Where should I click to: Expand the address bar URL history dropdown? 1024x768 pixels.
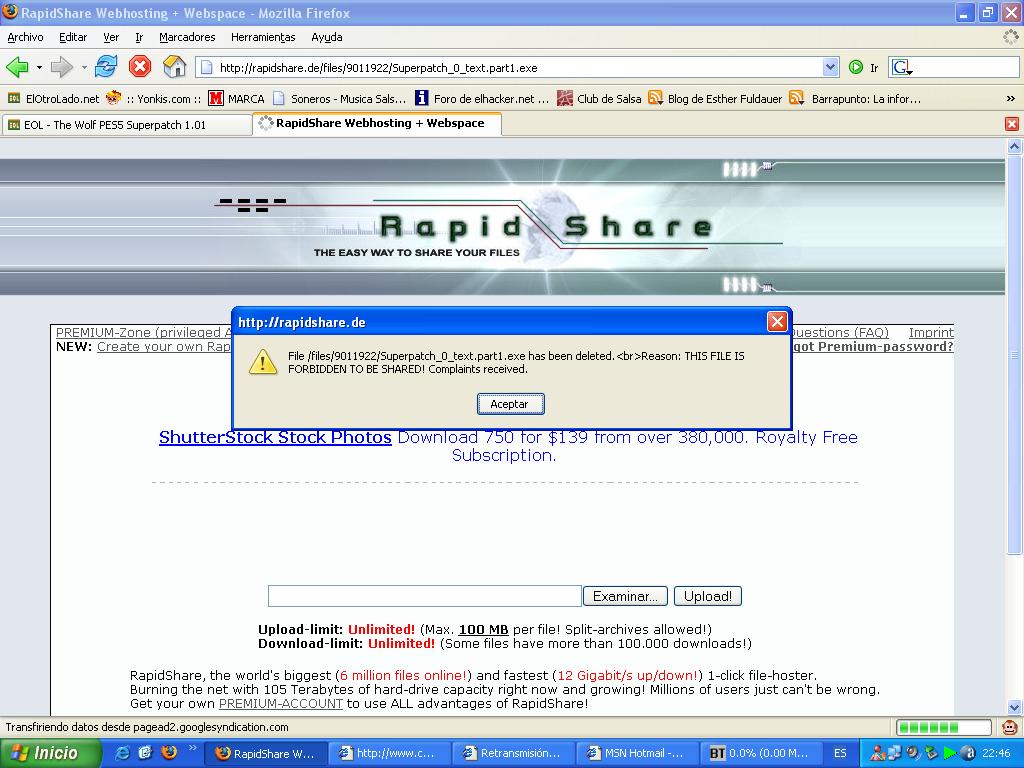point(830,67)
